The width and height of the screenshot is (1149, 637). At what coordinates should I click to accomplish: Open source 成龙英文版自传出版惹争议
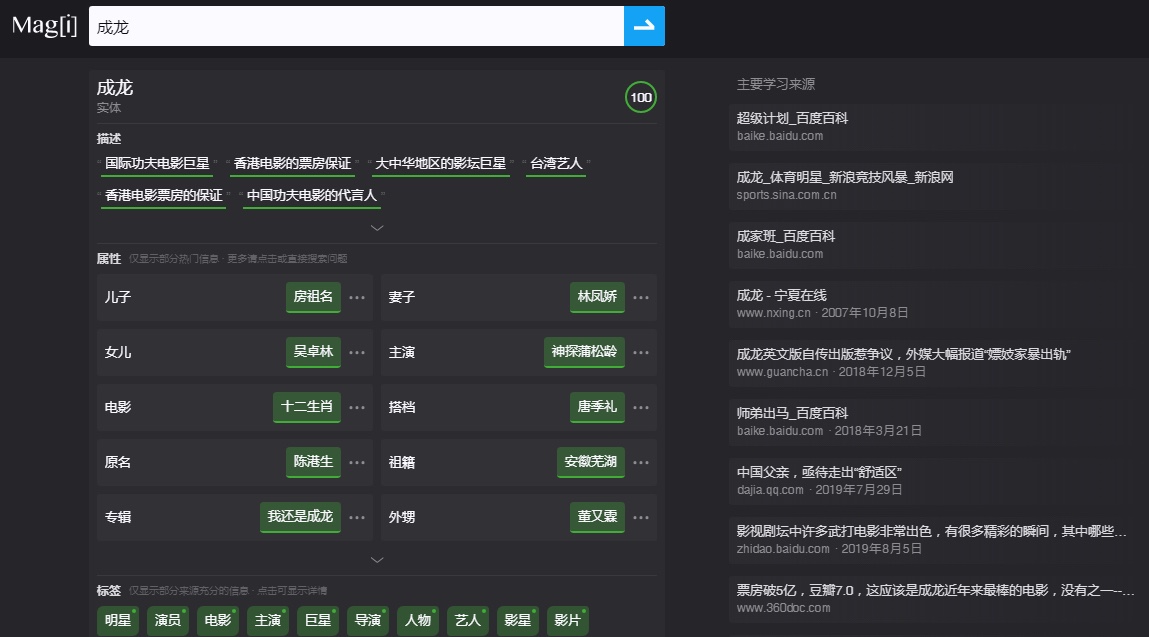[x=904, y=355]
